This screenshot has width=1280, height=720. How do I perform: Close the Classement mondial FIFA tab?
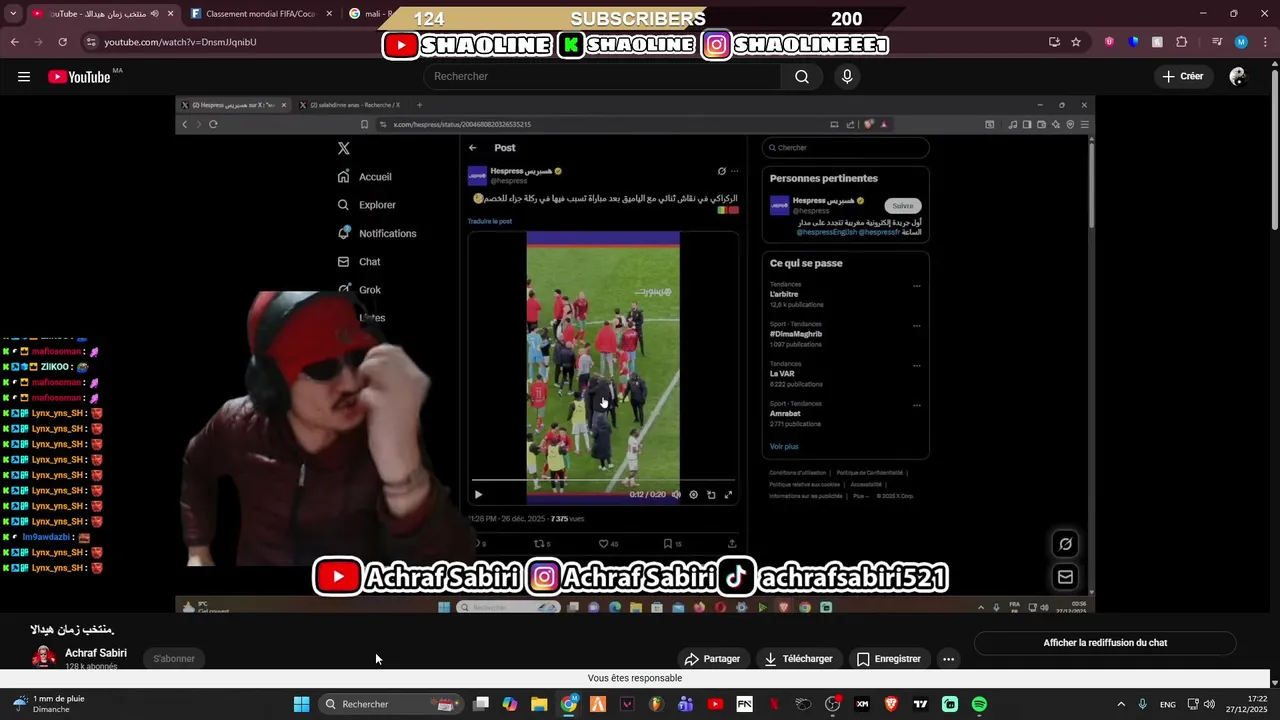[329, 14]
